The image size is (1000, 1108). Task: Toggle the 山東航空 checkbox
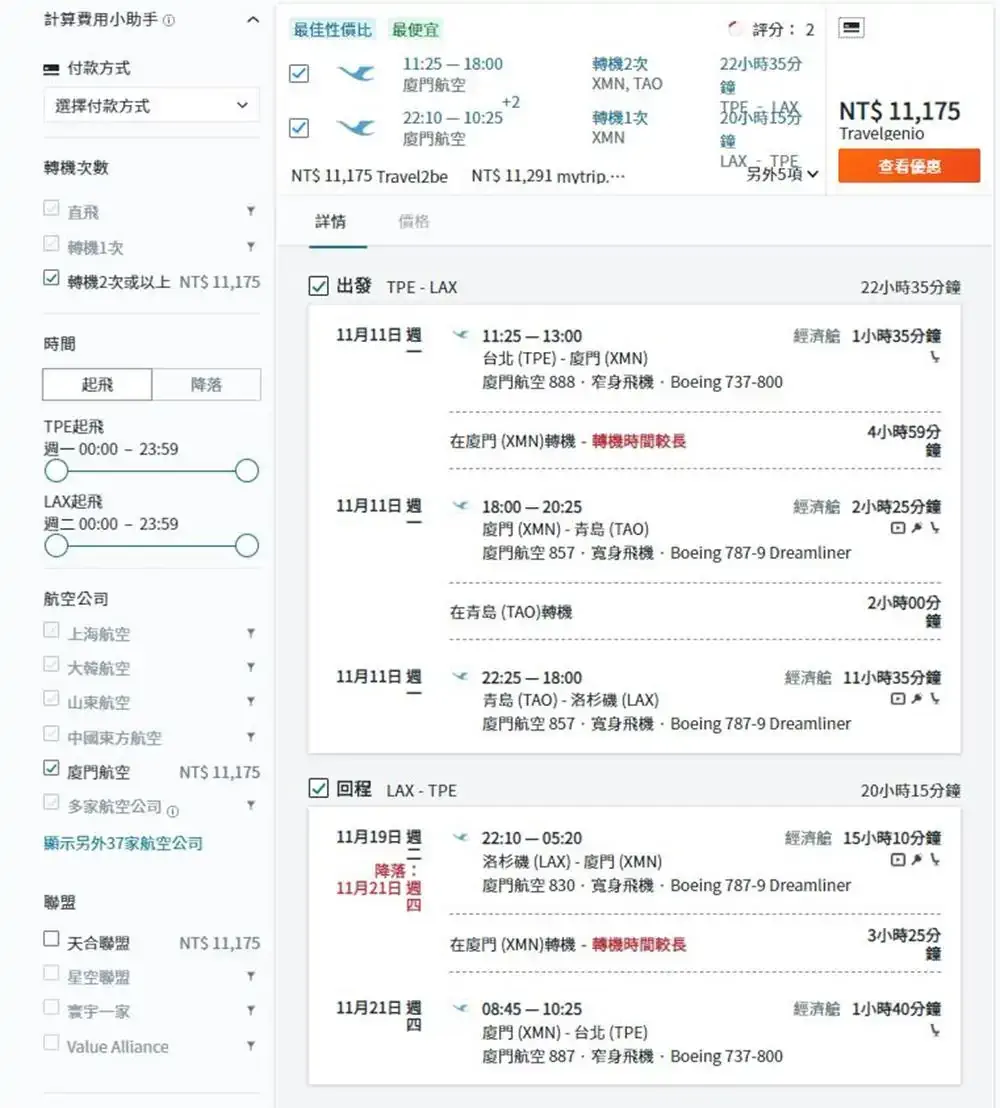[51, 699]
